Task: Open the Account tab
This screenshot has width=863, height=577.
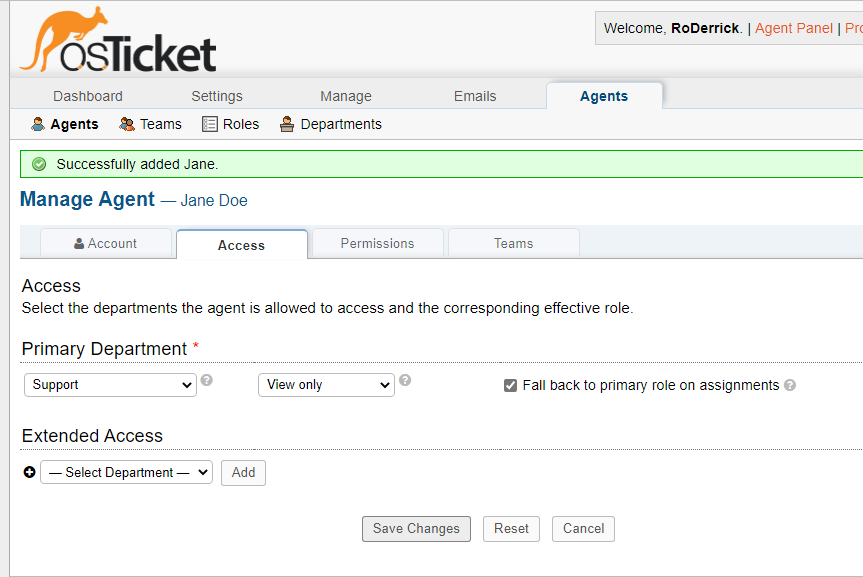Action: [x=105, y=243]
